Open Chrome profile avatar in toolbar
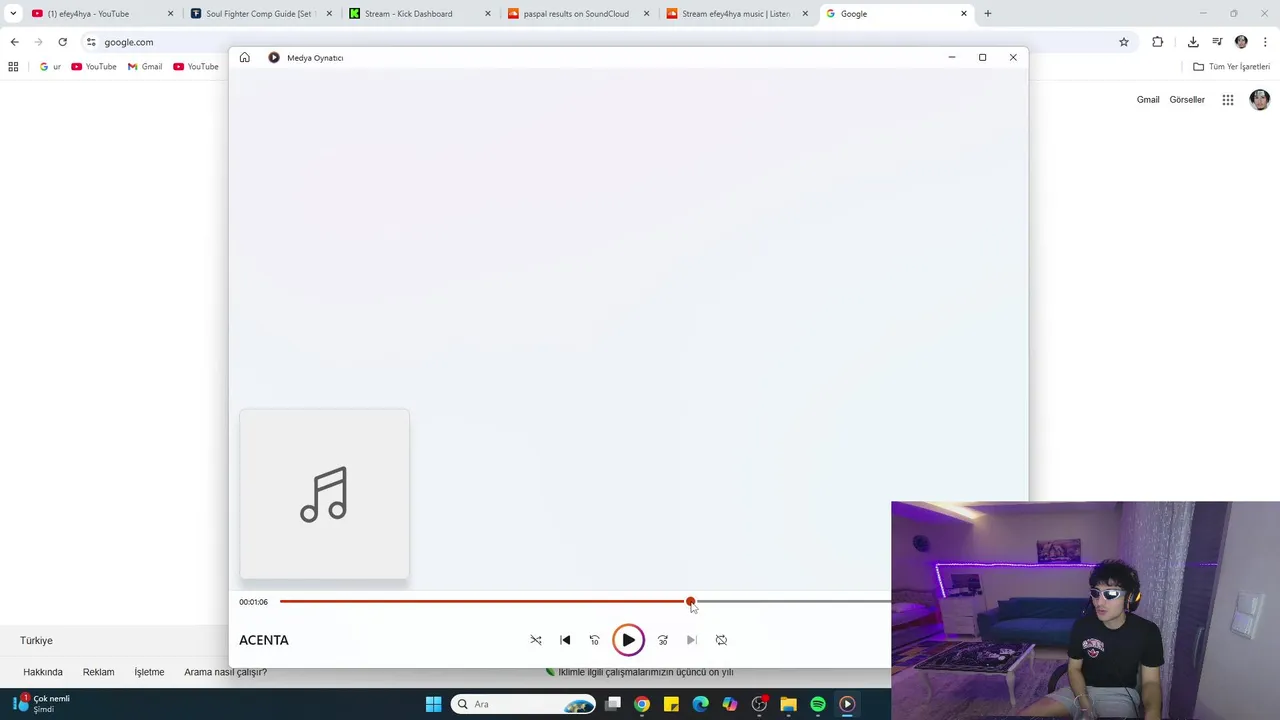 1241,42
